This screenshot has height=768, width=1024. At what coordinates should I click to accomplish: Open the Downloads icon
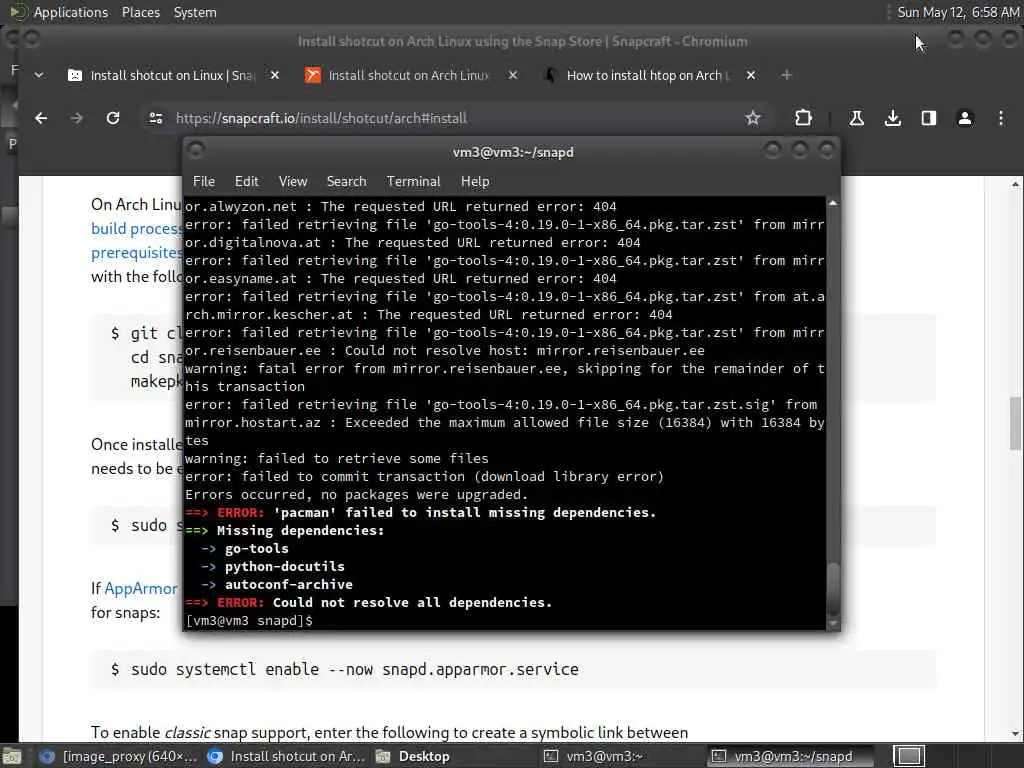[x=893, y=118]
